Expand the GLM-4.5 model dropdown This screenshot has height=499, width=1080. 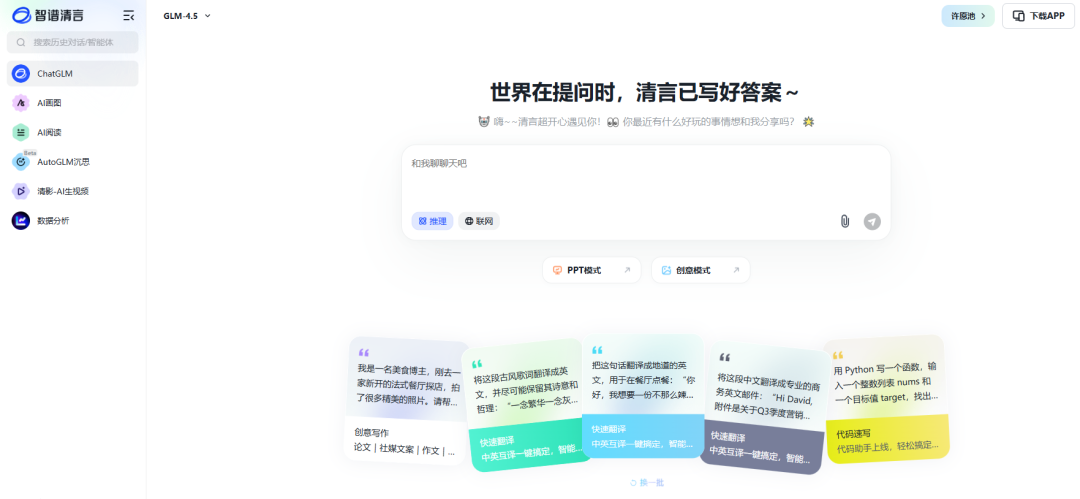coord(187,16)
